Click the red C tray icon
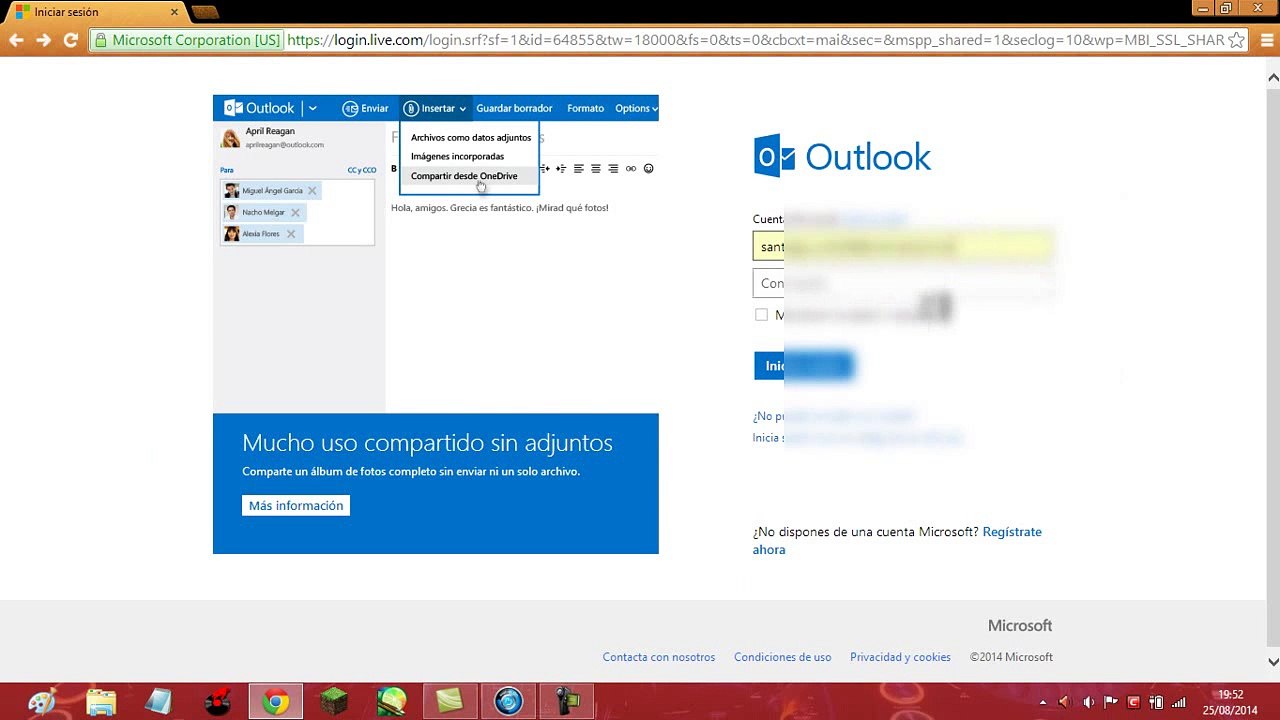 click(x=1133, y=702)
